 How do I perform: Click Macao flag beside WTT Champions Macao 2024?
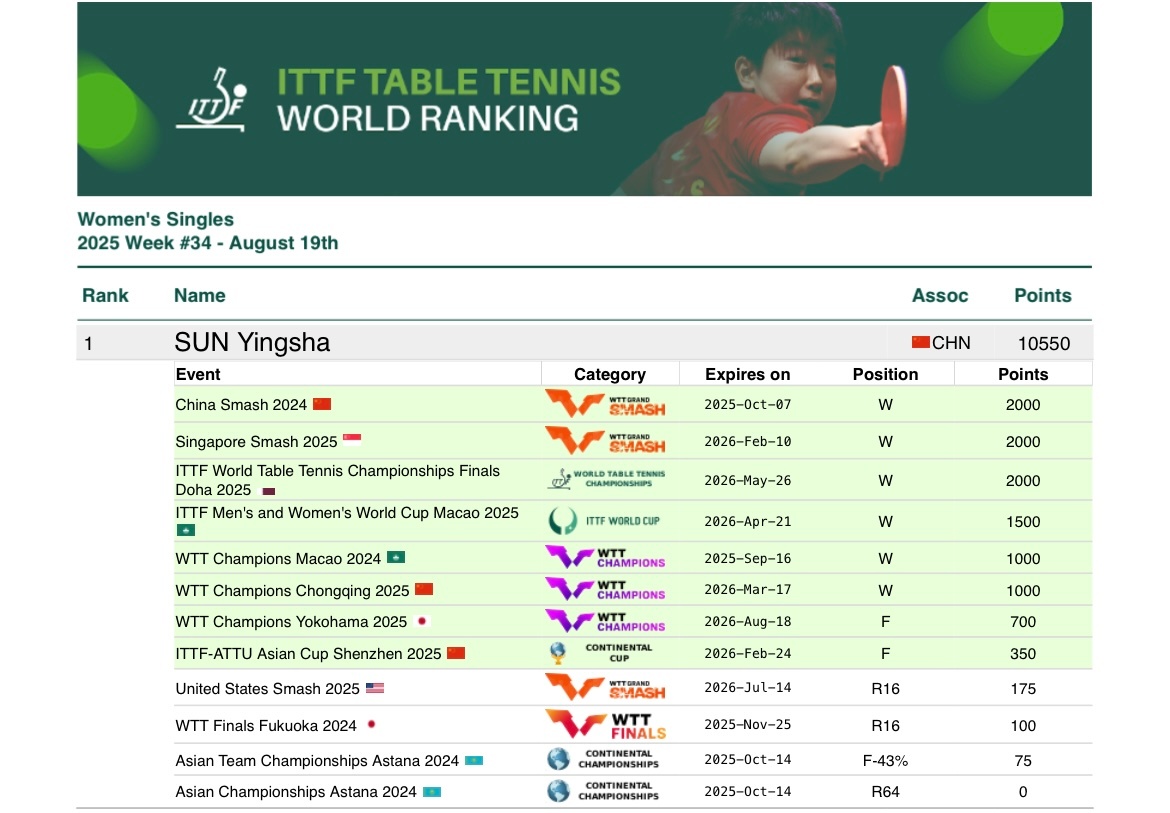click(395, 557)
